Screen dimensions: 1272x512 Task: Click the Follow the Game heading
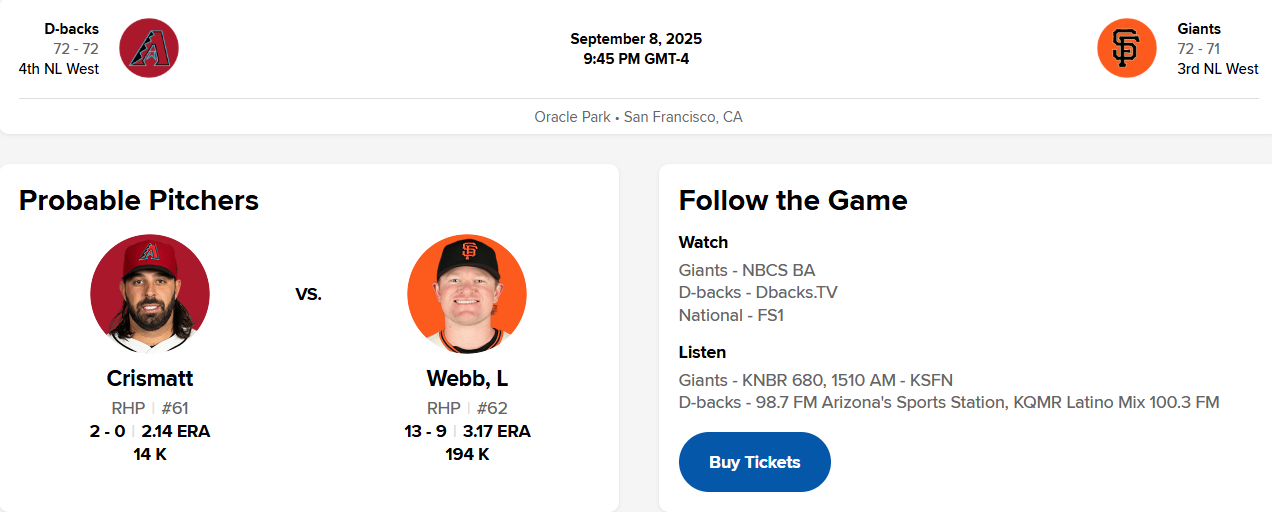[x=793, y=200]
